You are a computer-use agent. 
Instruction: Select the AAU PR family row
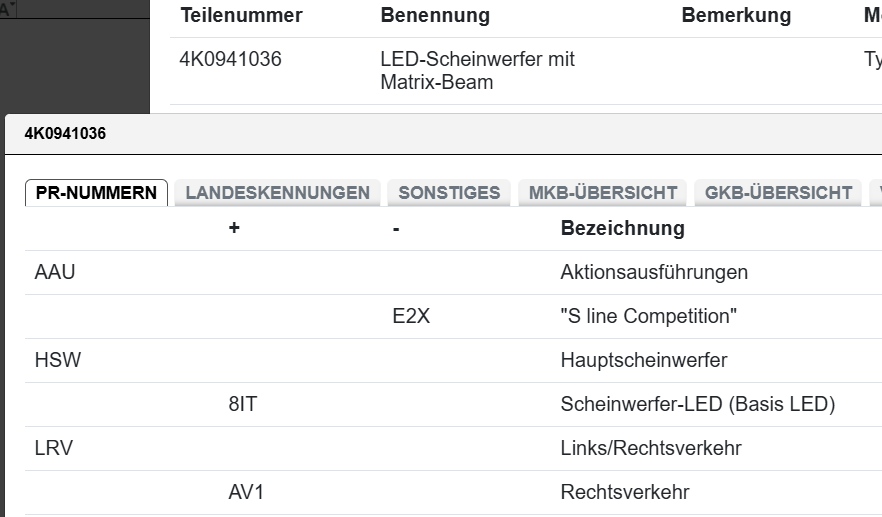pos(55,272)
